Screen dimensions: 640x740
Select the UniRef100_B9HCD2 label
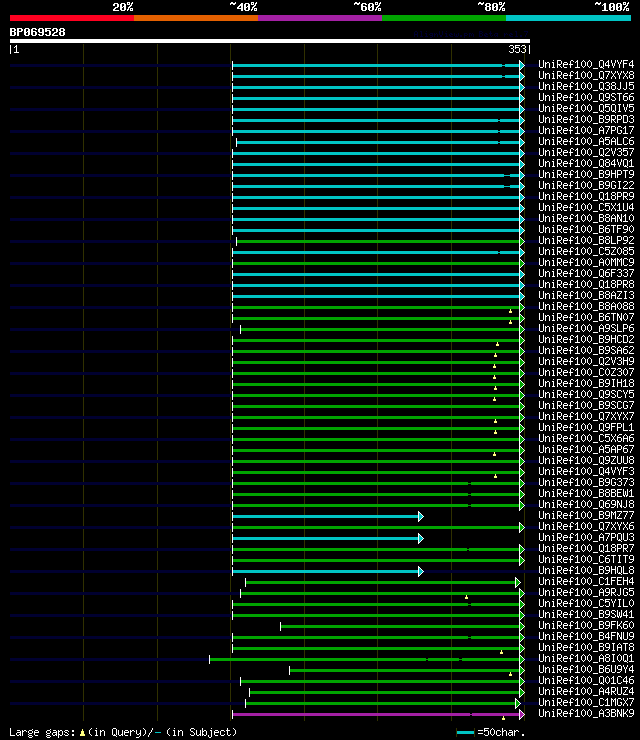586,339
